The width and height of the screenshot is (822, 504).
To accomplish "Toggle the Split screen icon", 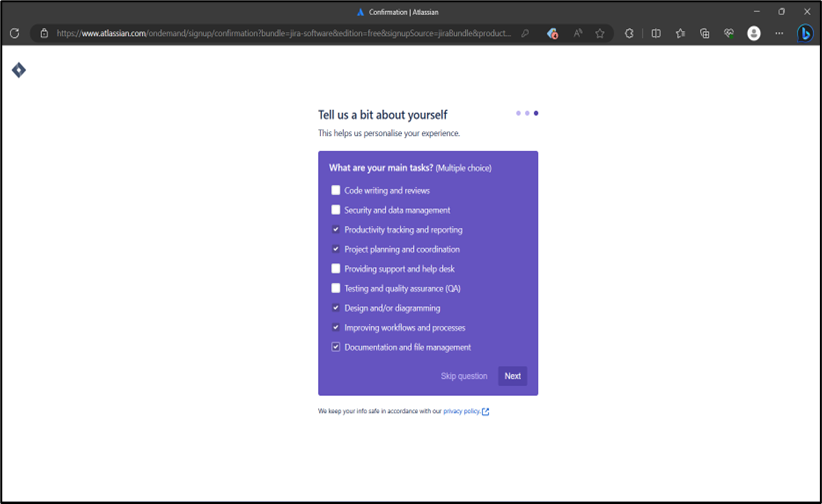I will (x=656, y=34).
